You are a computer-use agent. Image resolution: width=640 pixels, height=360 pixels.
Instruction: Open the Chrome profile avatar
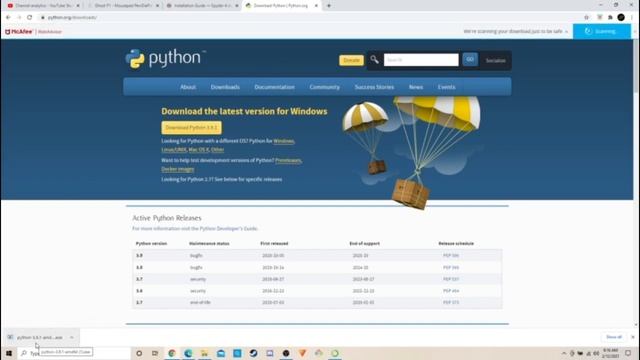(621, 18)
